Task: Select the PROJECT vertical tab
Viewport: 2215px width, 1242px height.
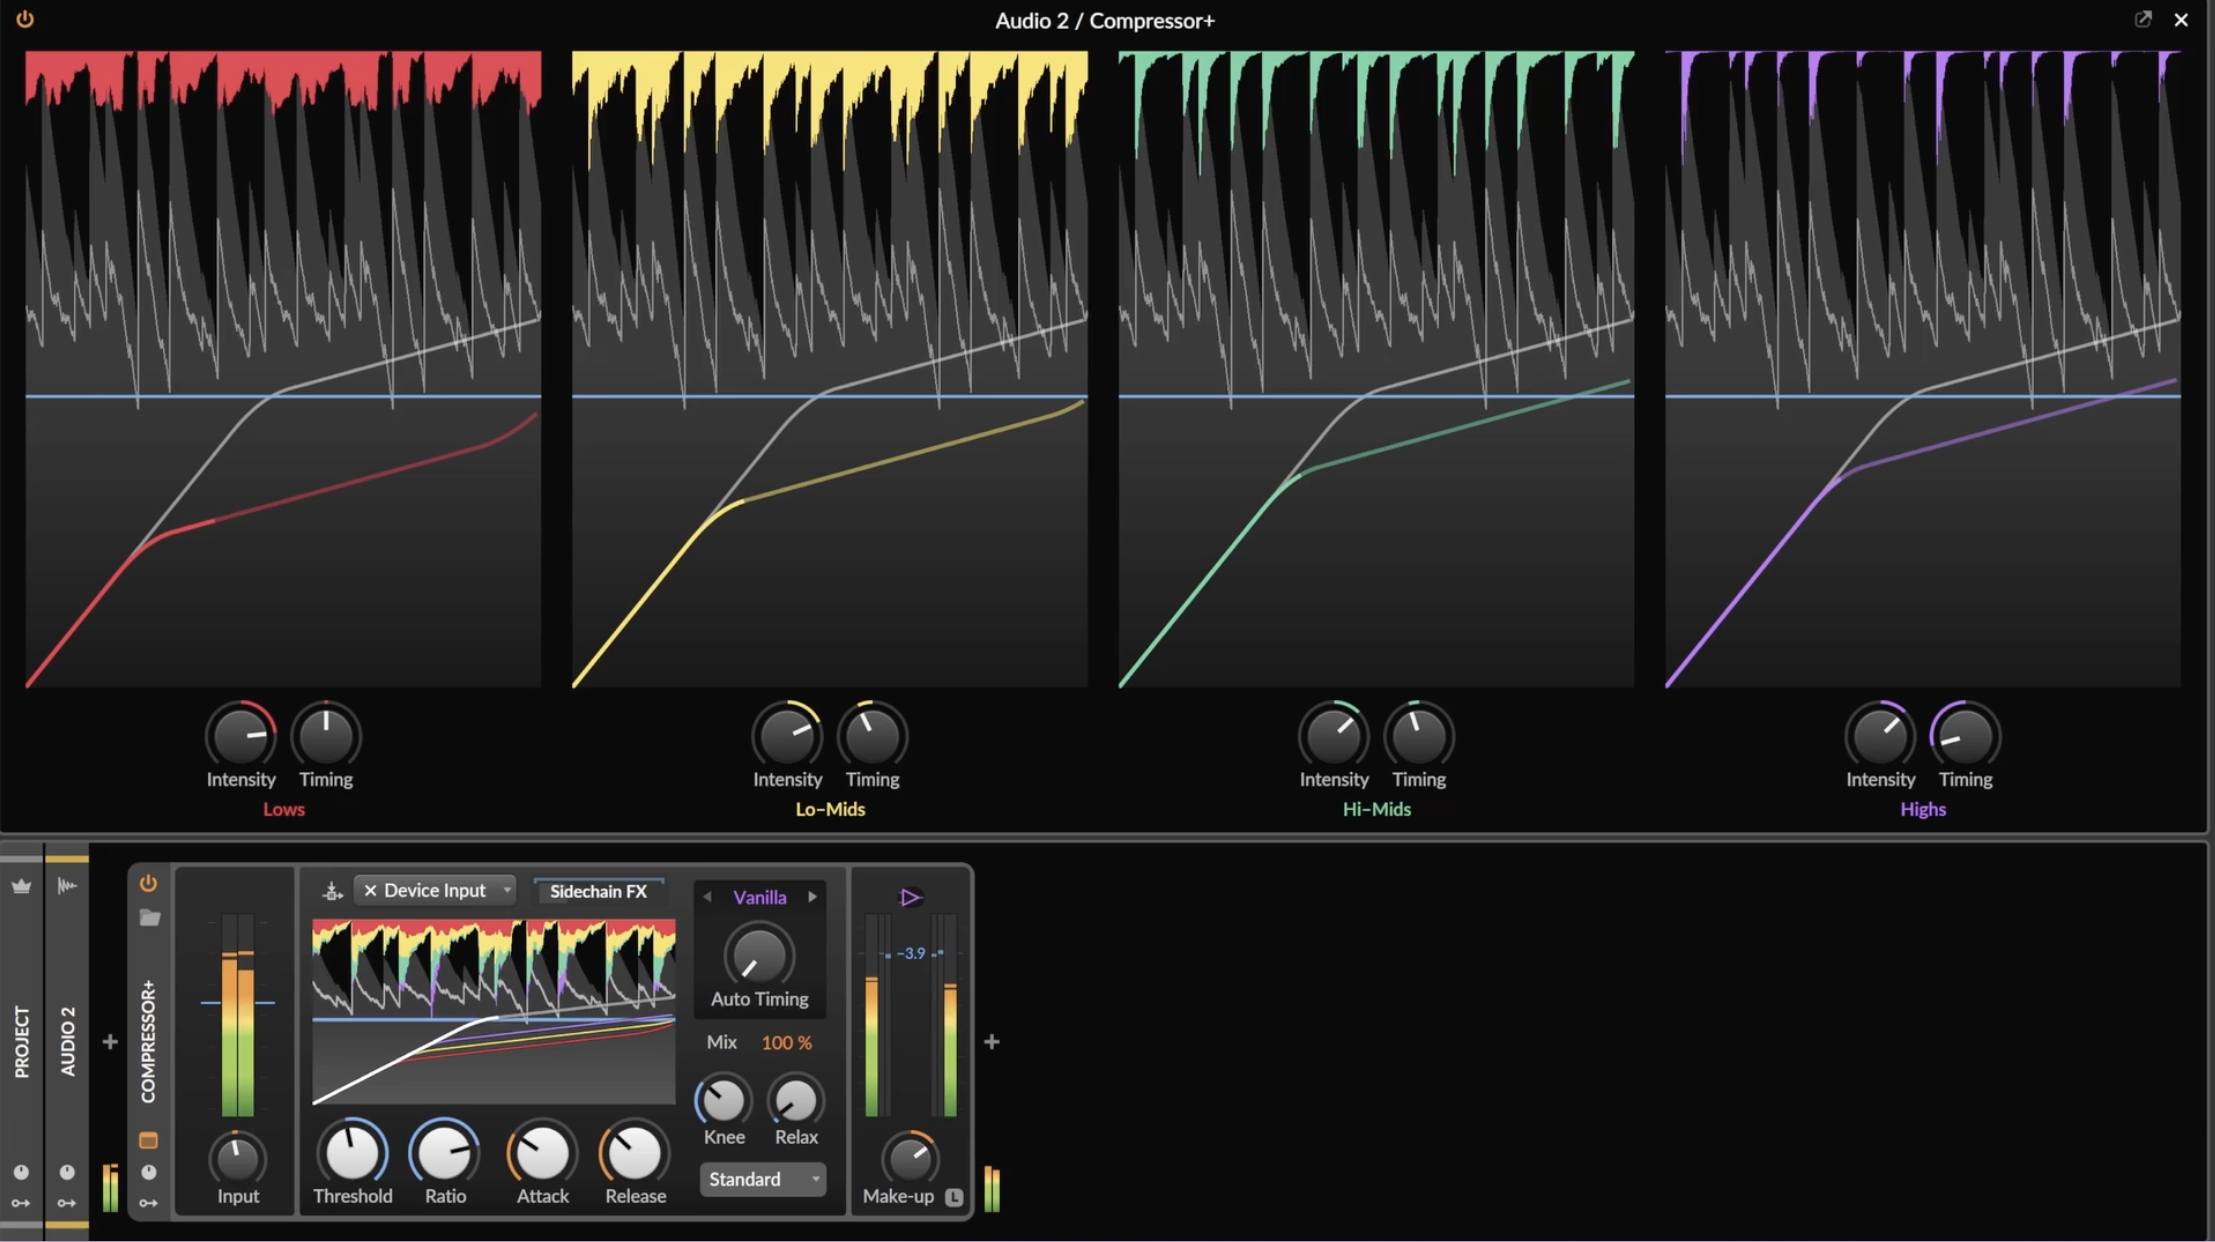Action: pyautogui.click(x=21, y=1042)
